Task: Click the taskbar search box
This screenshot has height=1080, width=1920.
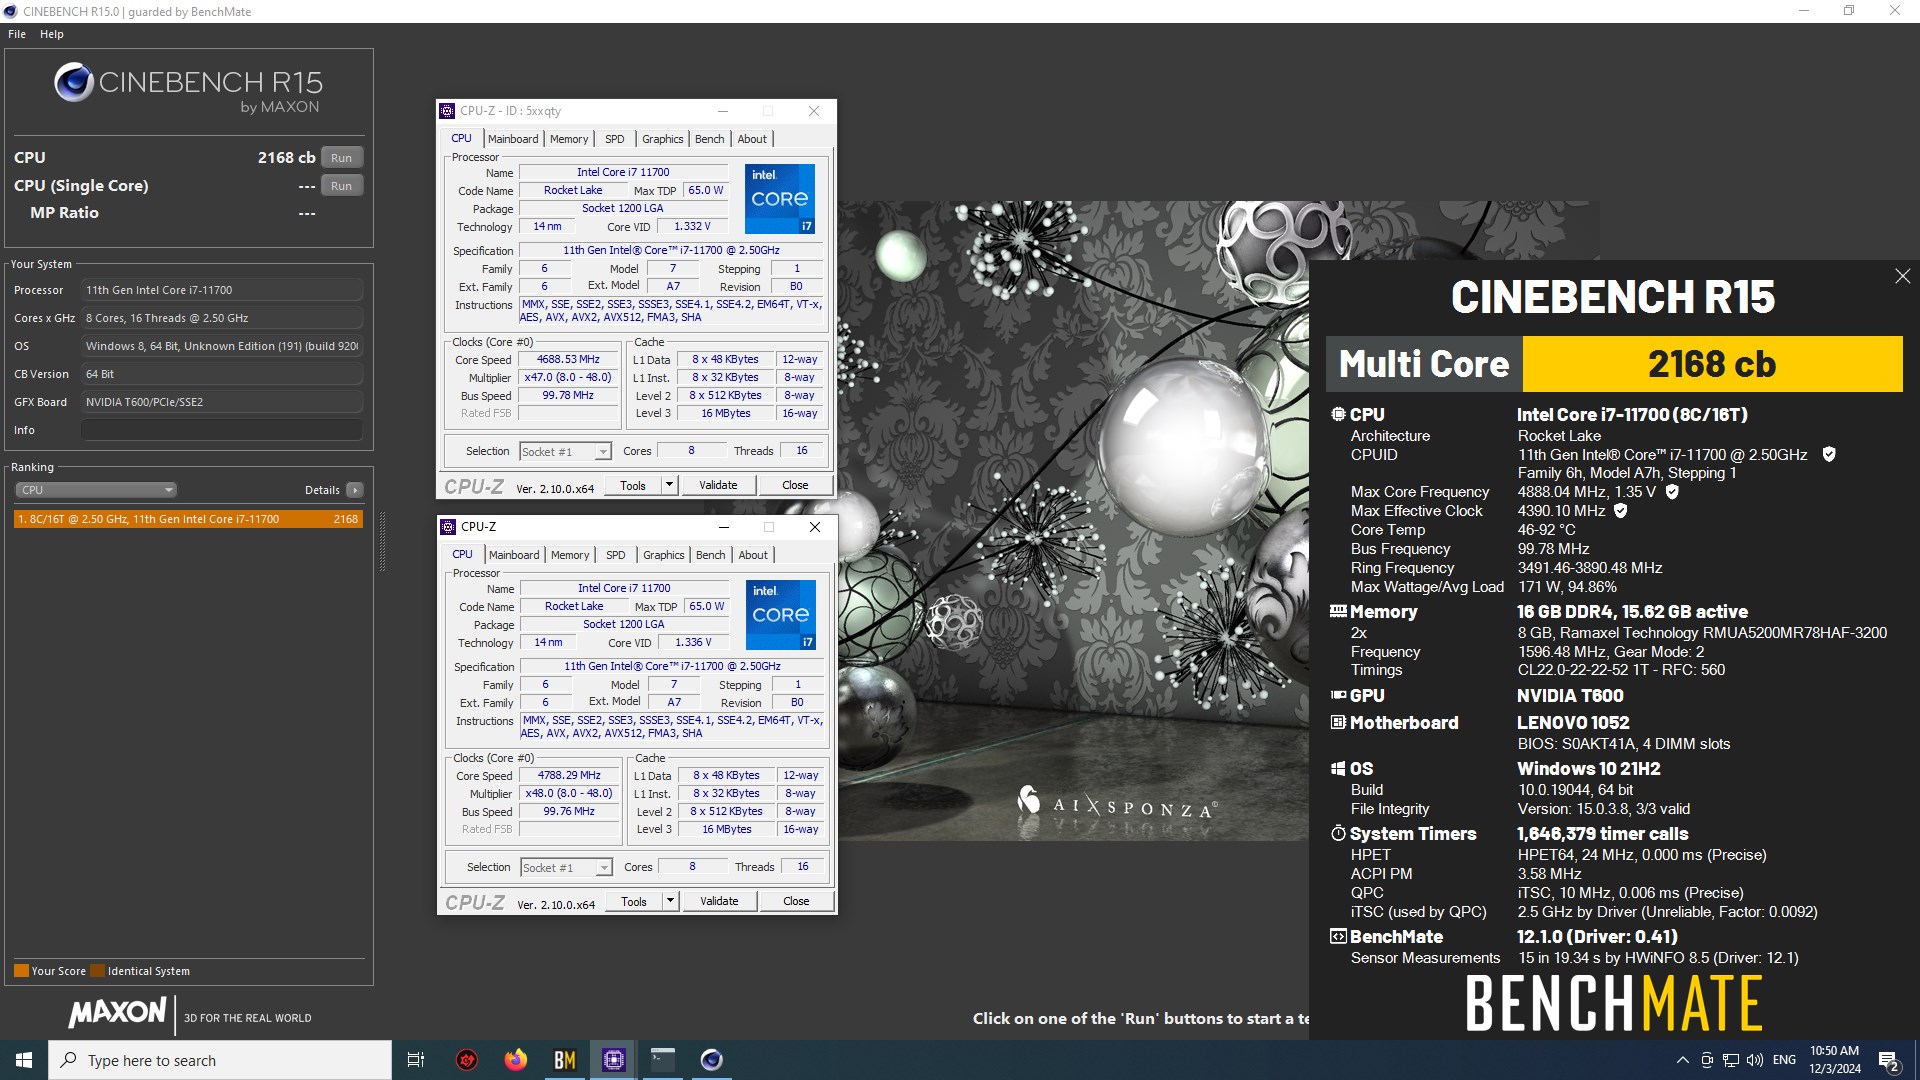Action: coord(220,1060)
